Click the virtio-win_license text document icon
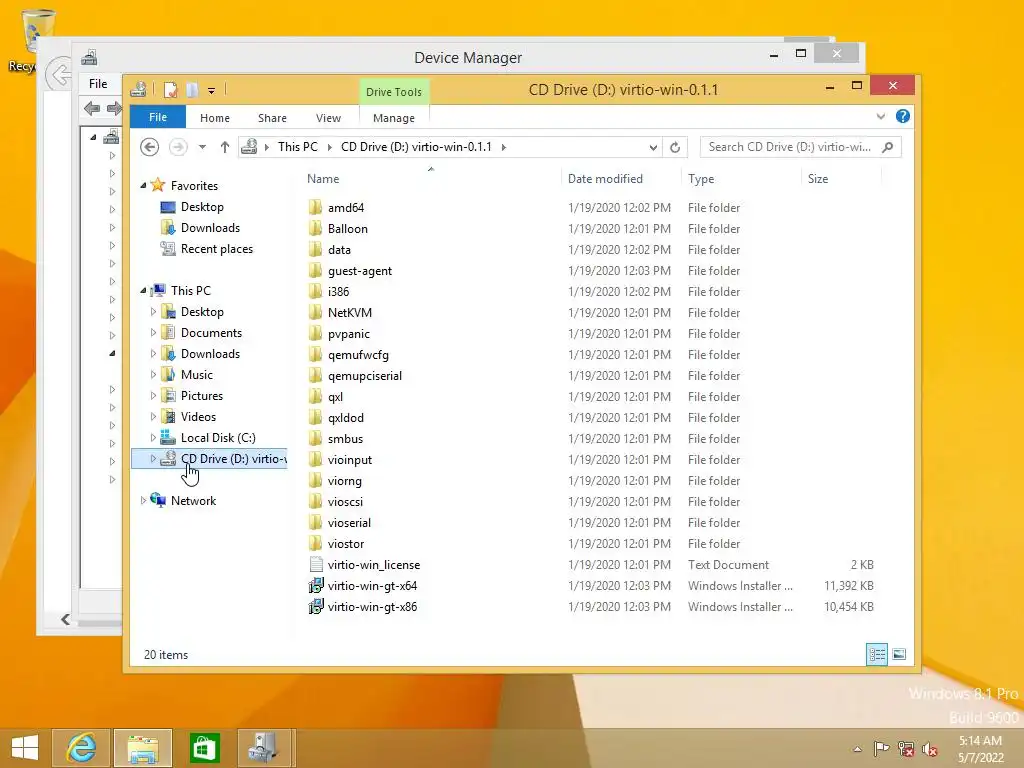 pyautogui.click(x=316, y=565)
